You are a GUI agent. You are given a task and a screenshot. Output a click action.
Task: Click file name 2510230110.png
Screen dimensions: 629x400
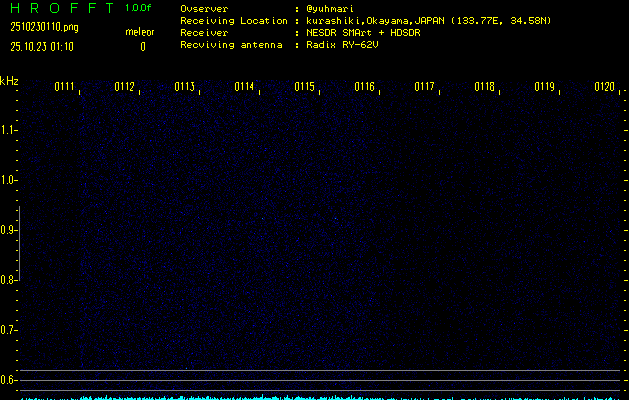tap(44, 27)
